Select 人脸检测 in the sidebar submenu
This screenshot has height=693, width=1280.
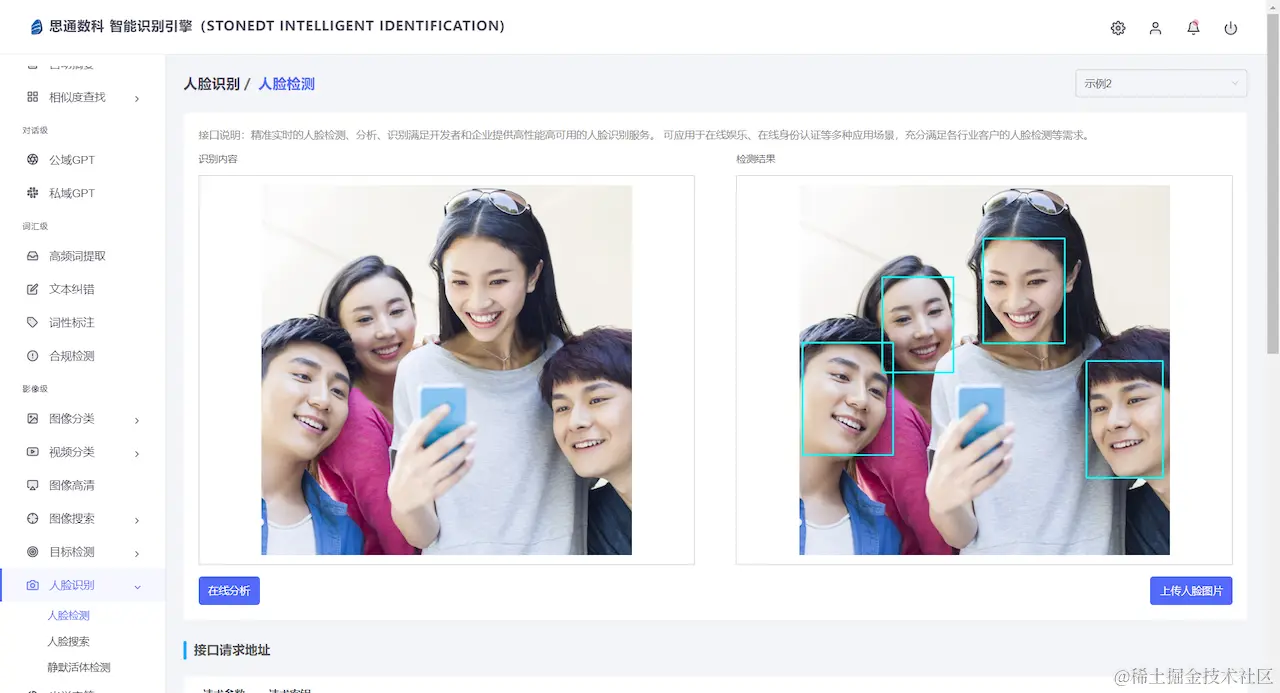click(69, 616)
